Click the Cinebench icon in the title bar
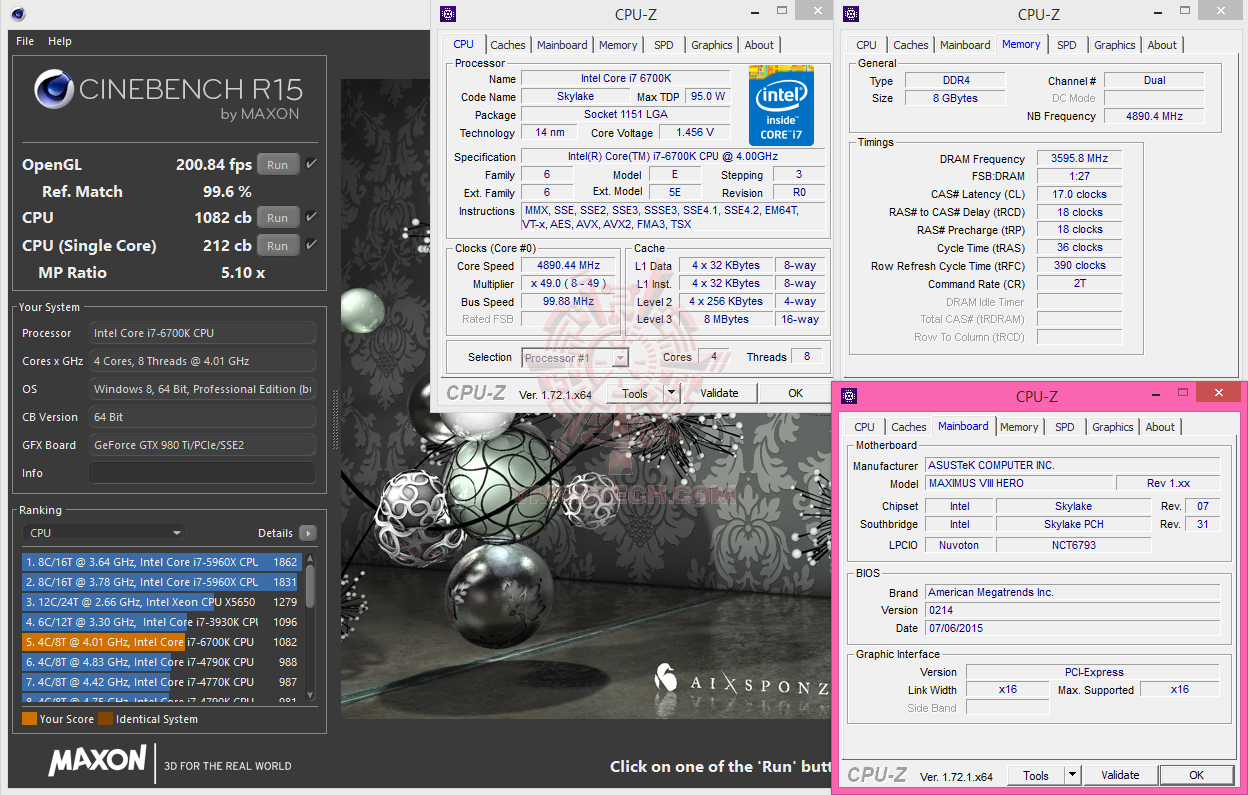The image size is (1248, 795). (x=19, y=14)
